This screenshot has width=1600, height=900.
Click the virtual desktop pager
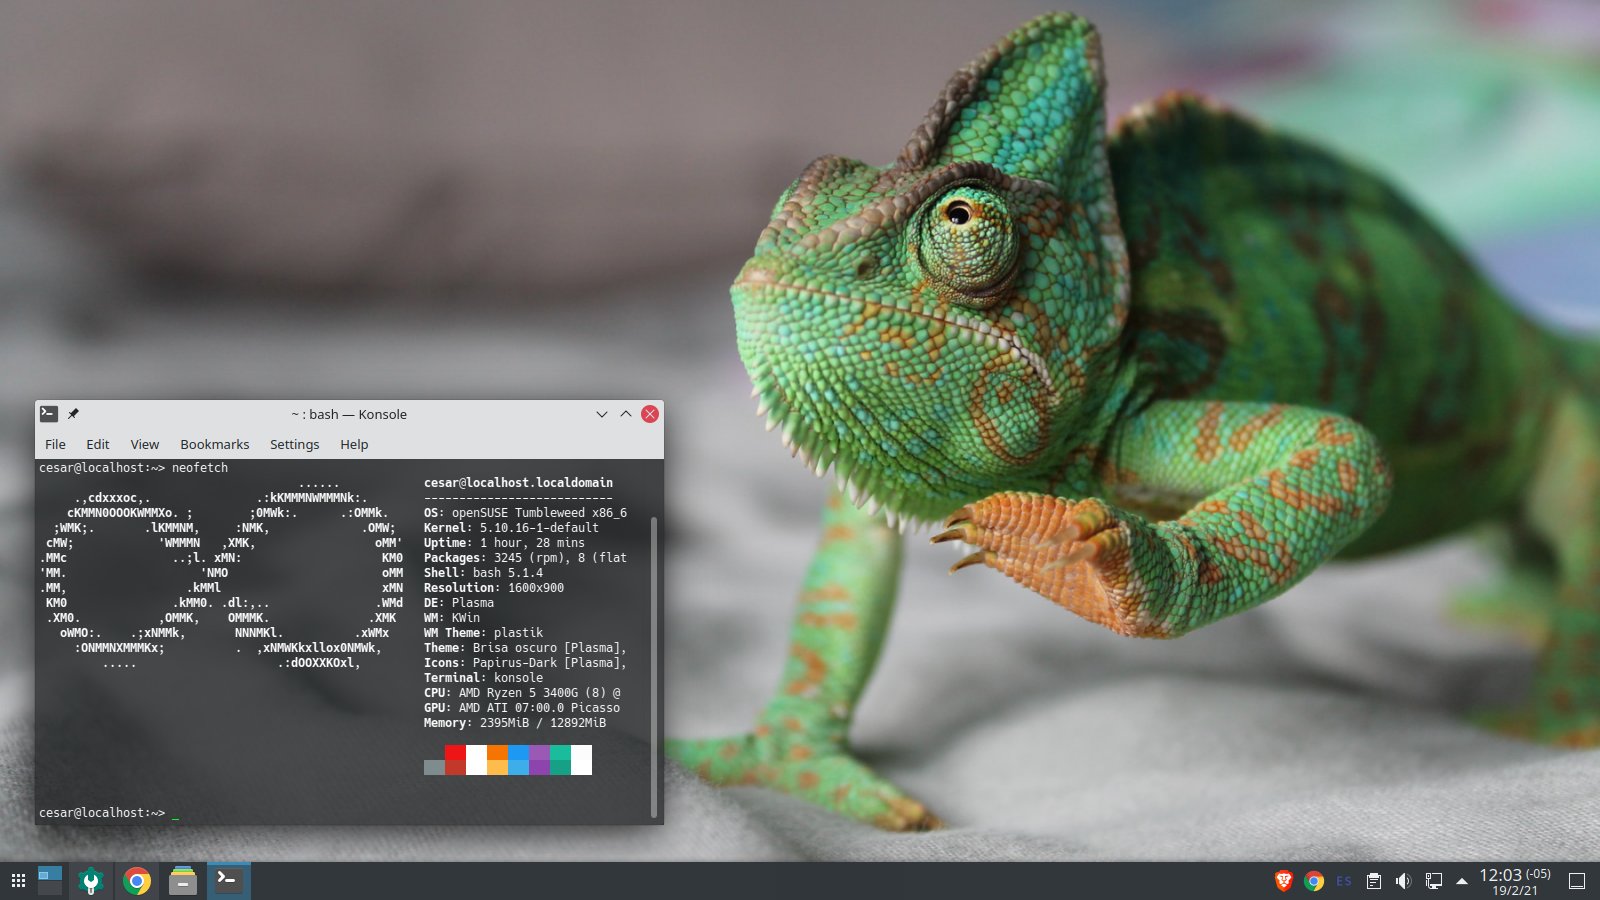[50, 880]
